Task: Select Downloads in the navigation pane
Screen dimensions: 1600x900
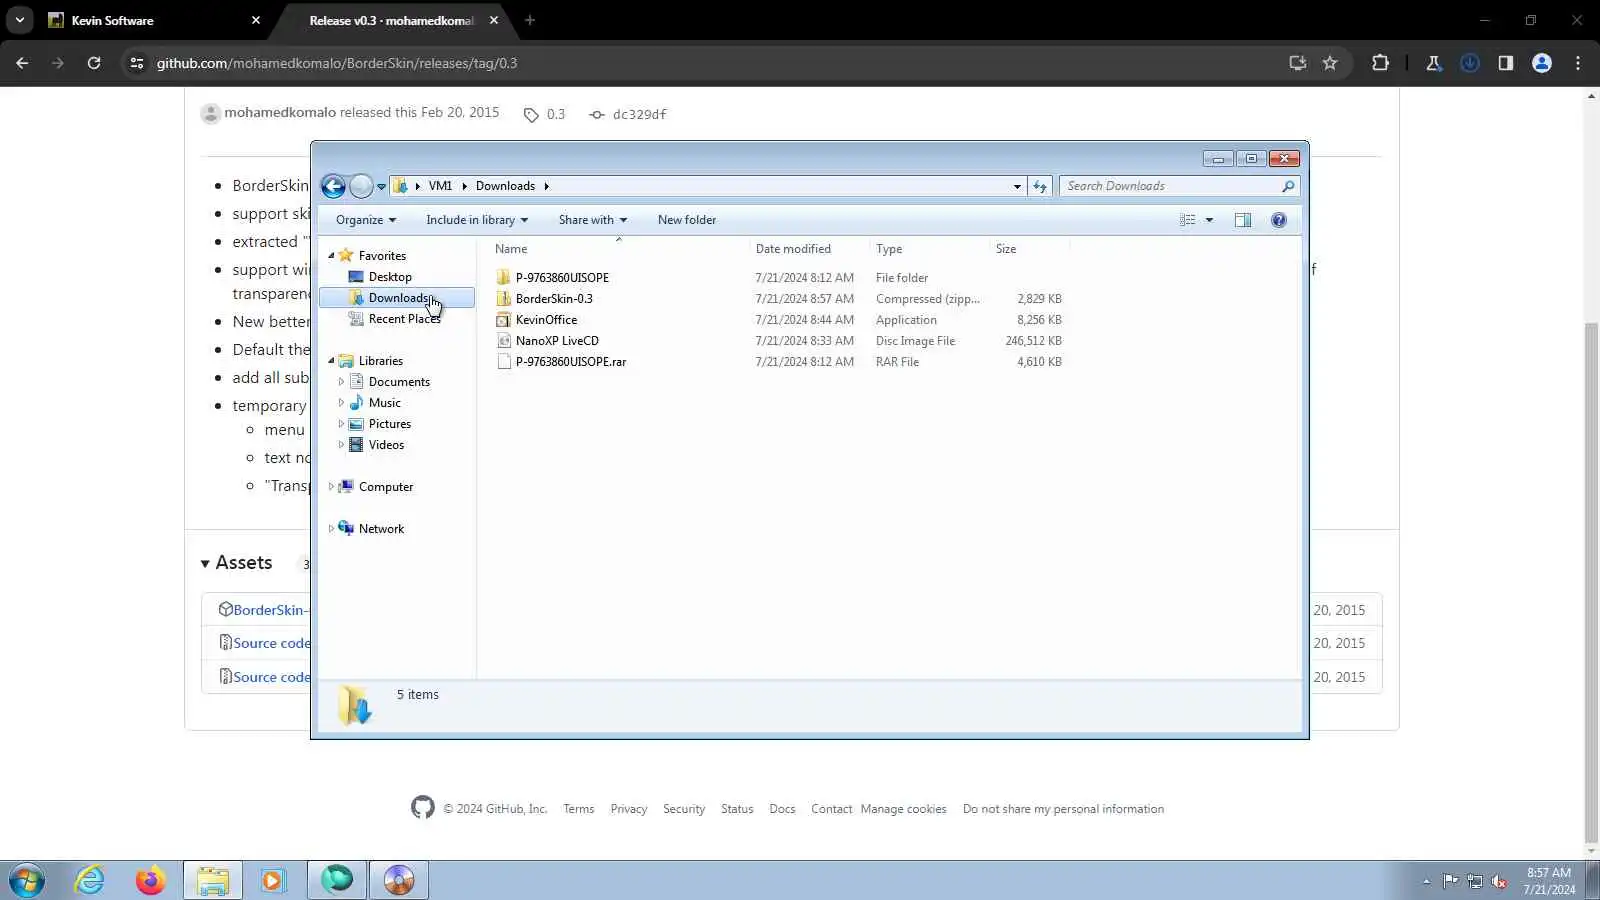Action: tap(397, 298)
